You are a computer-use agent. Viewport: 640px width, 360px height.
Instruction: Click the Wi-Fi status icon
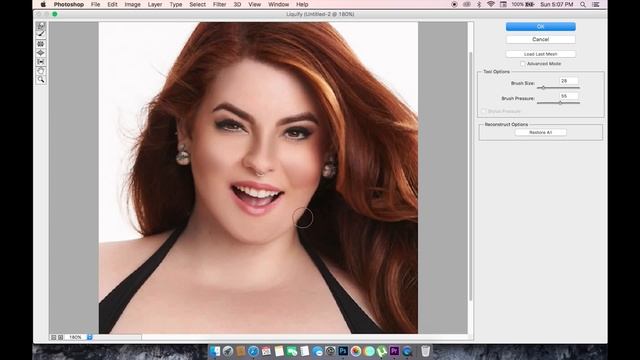tap(491, 4)
